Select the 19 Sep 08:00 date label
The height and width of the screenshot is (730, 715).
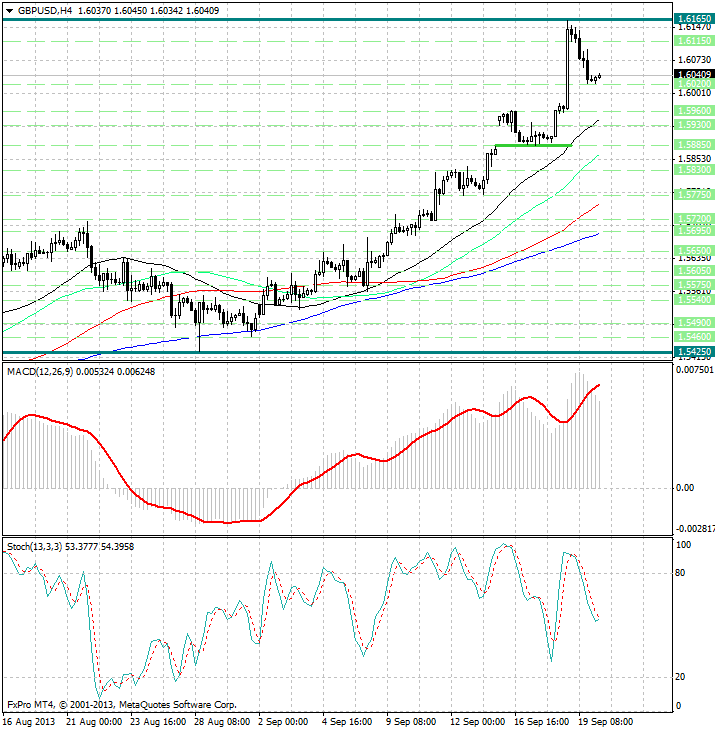(603, 721)
